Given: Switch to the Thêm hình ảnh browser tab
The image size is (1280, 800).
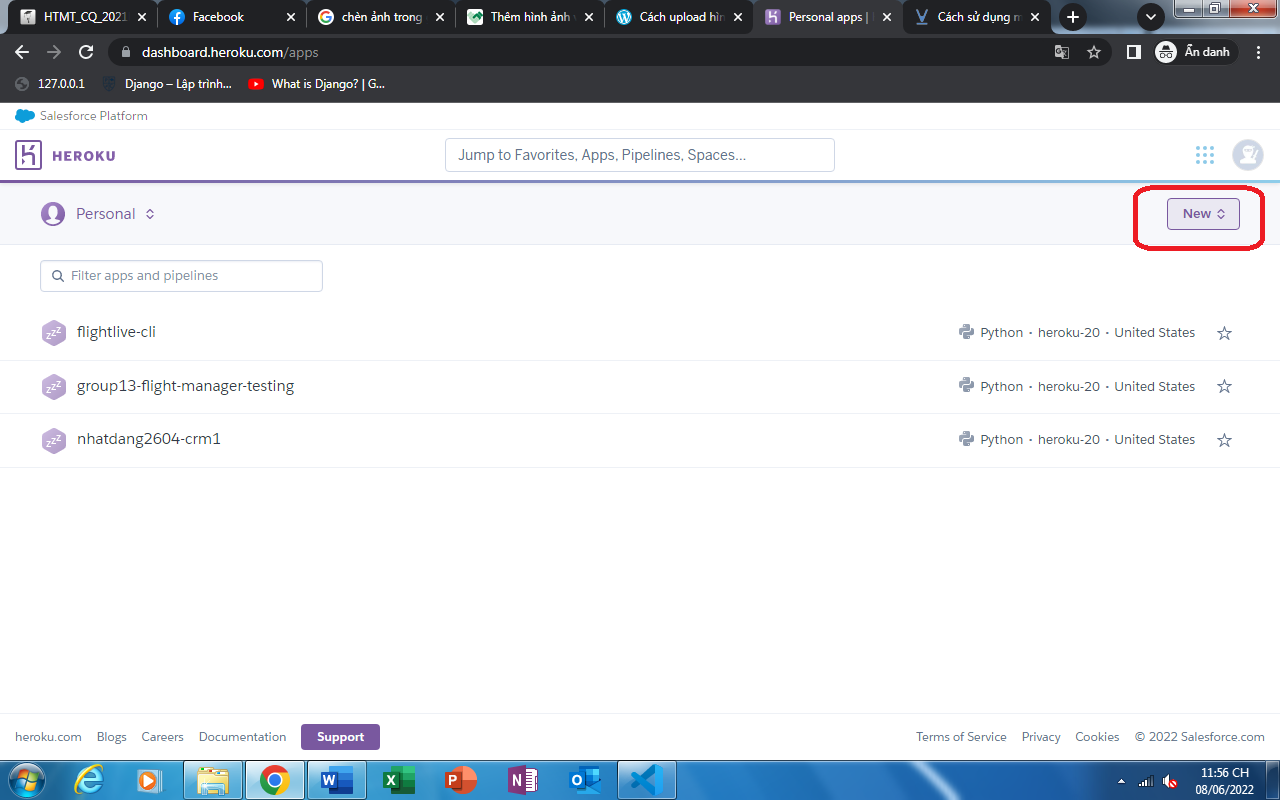Looking at the screenshot, I should pos(530,17).
